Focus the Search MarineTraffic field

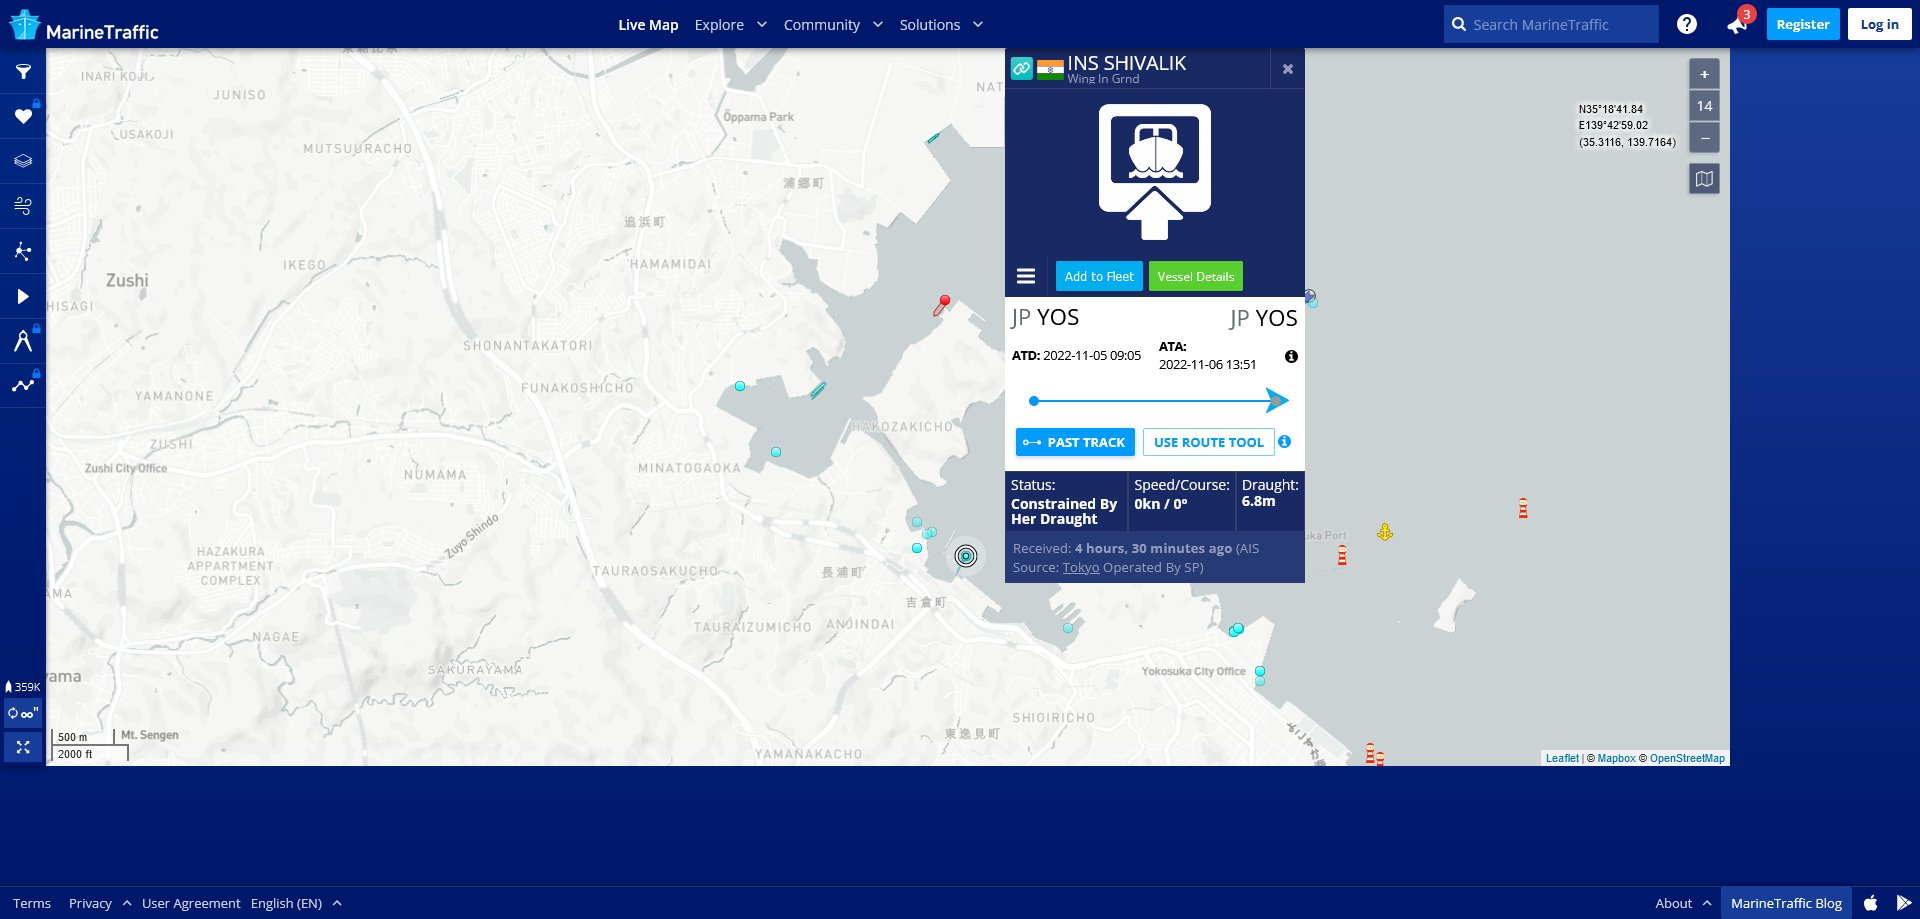coord(1551,24)
